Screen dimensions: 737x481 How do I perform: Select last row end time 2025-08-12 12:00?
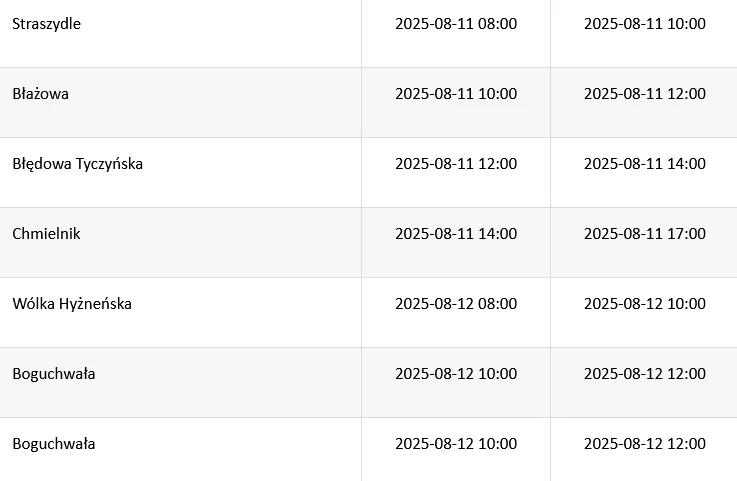point(645,444)
